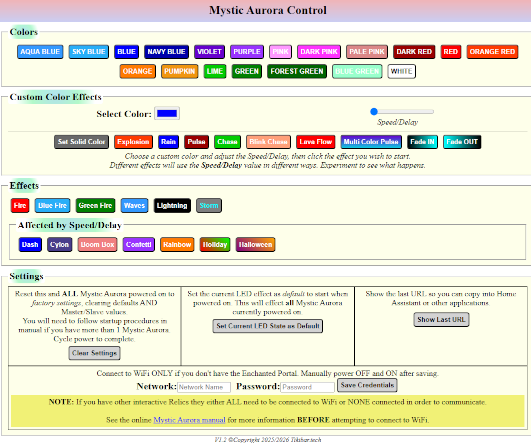Set the AQUA BLUE color

(x=40, y=52)
